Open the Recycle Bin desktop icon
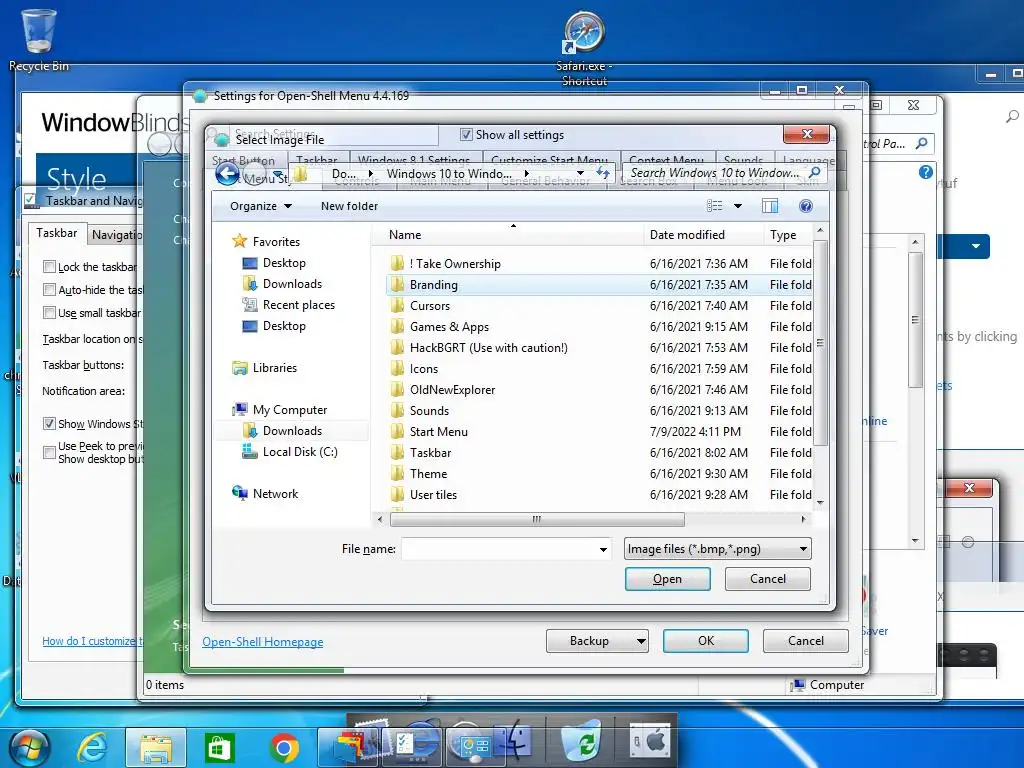1024x768 pixels. tap(39, 38)
